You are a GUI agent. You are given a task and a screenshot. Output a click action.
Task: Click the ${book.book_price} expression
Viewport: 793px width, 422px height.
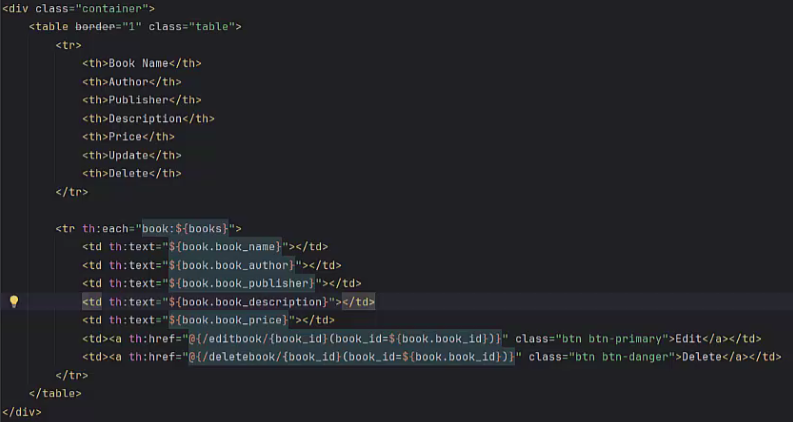(x=228, y=320)
